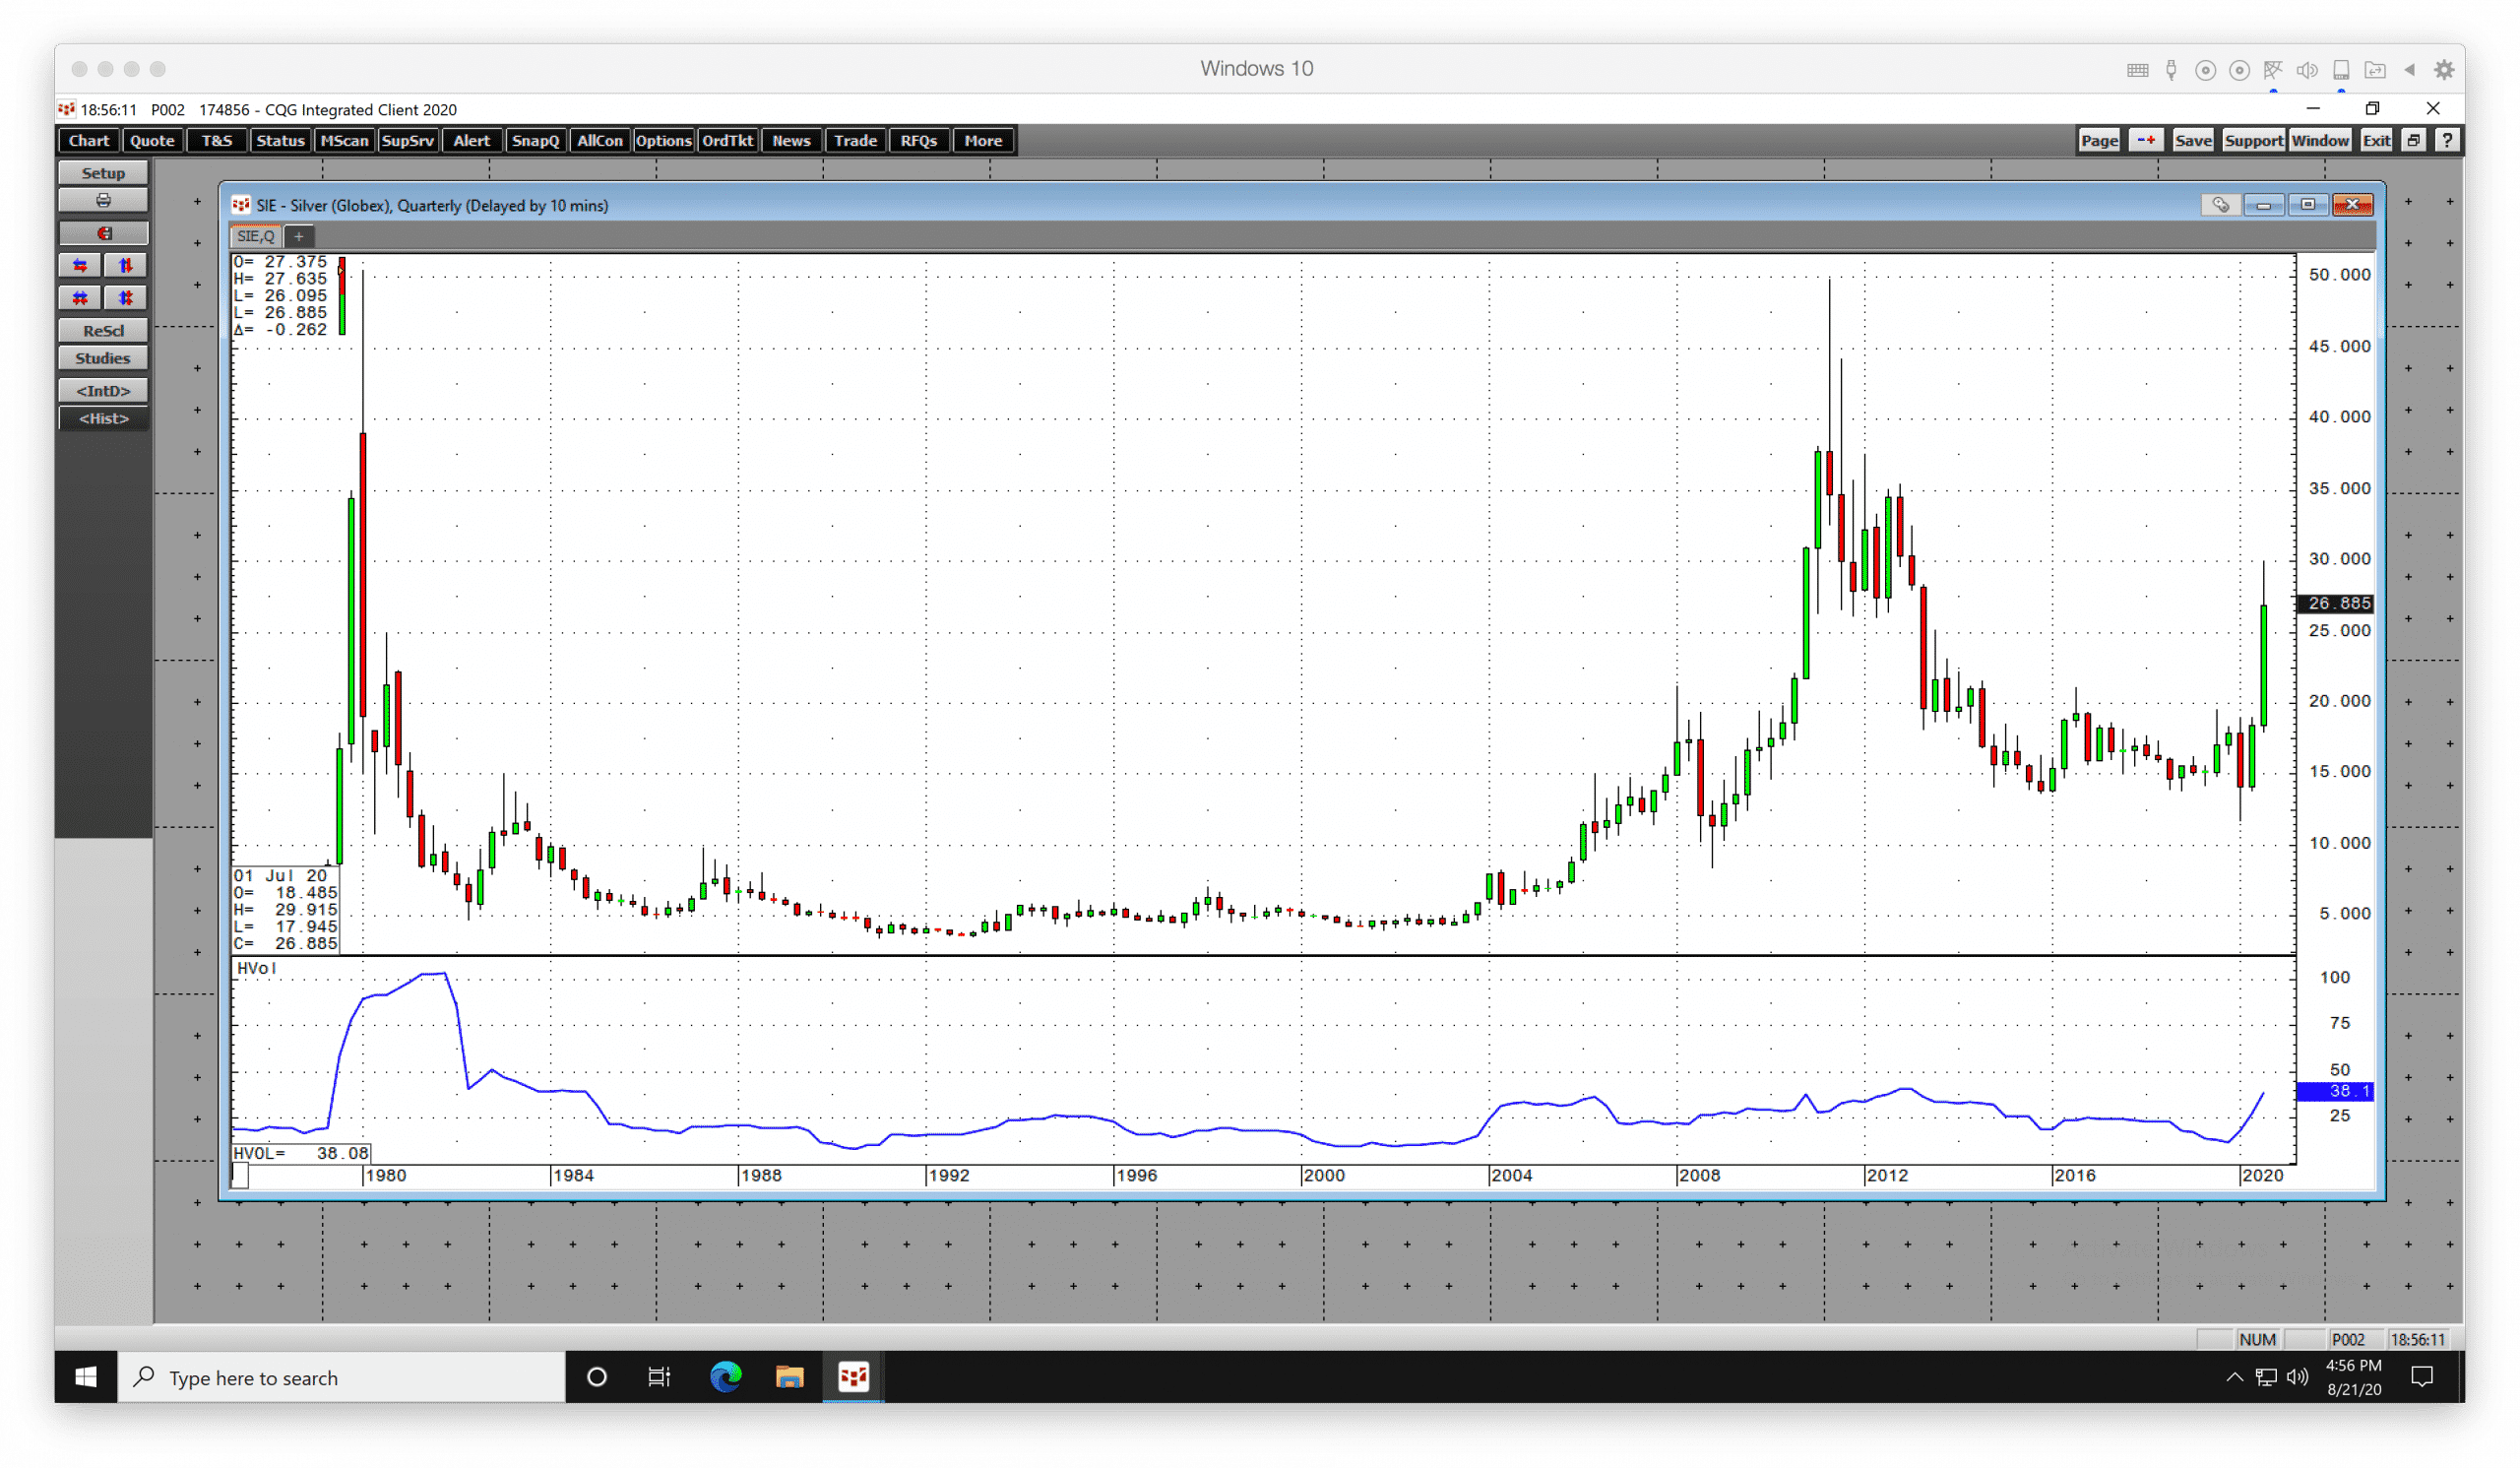Click the printer icon in the sidebar
The image size is (2520, 1468).
(103, 201)
